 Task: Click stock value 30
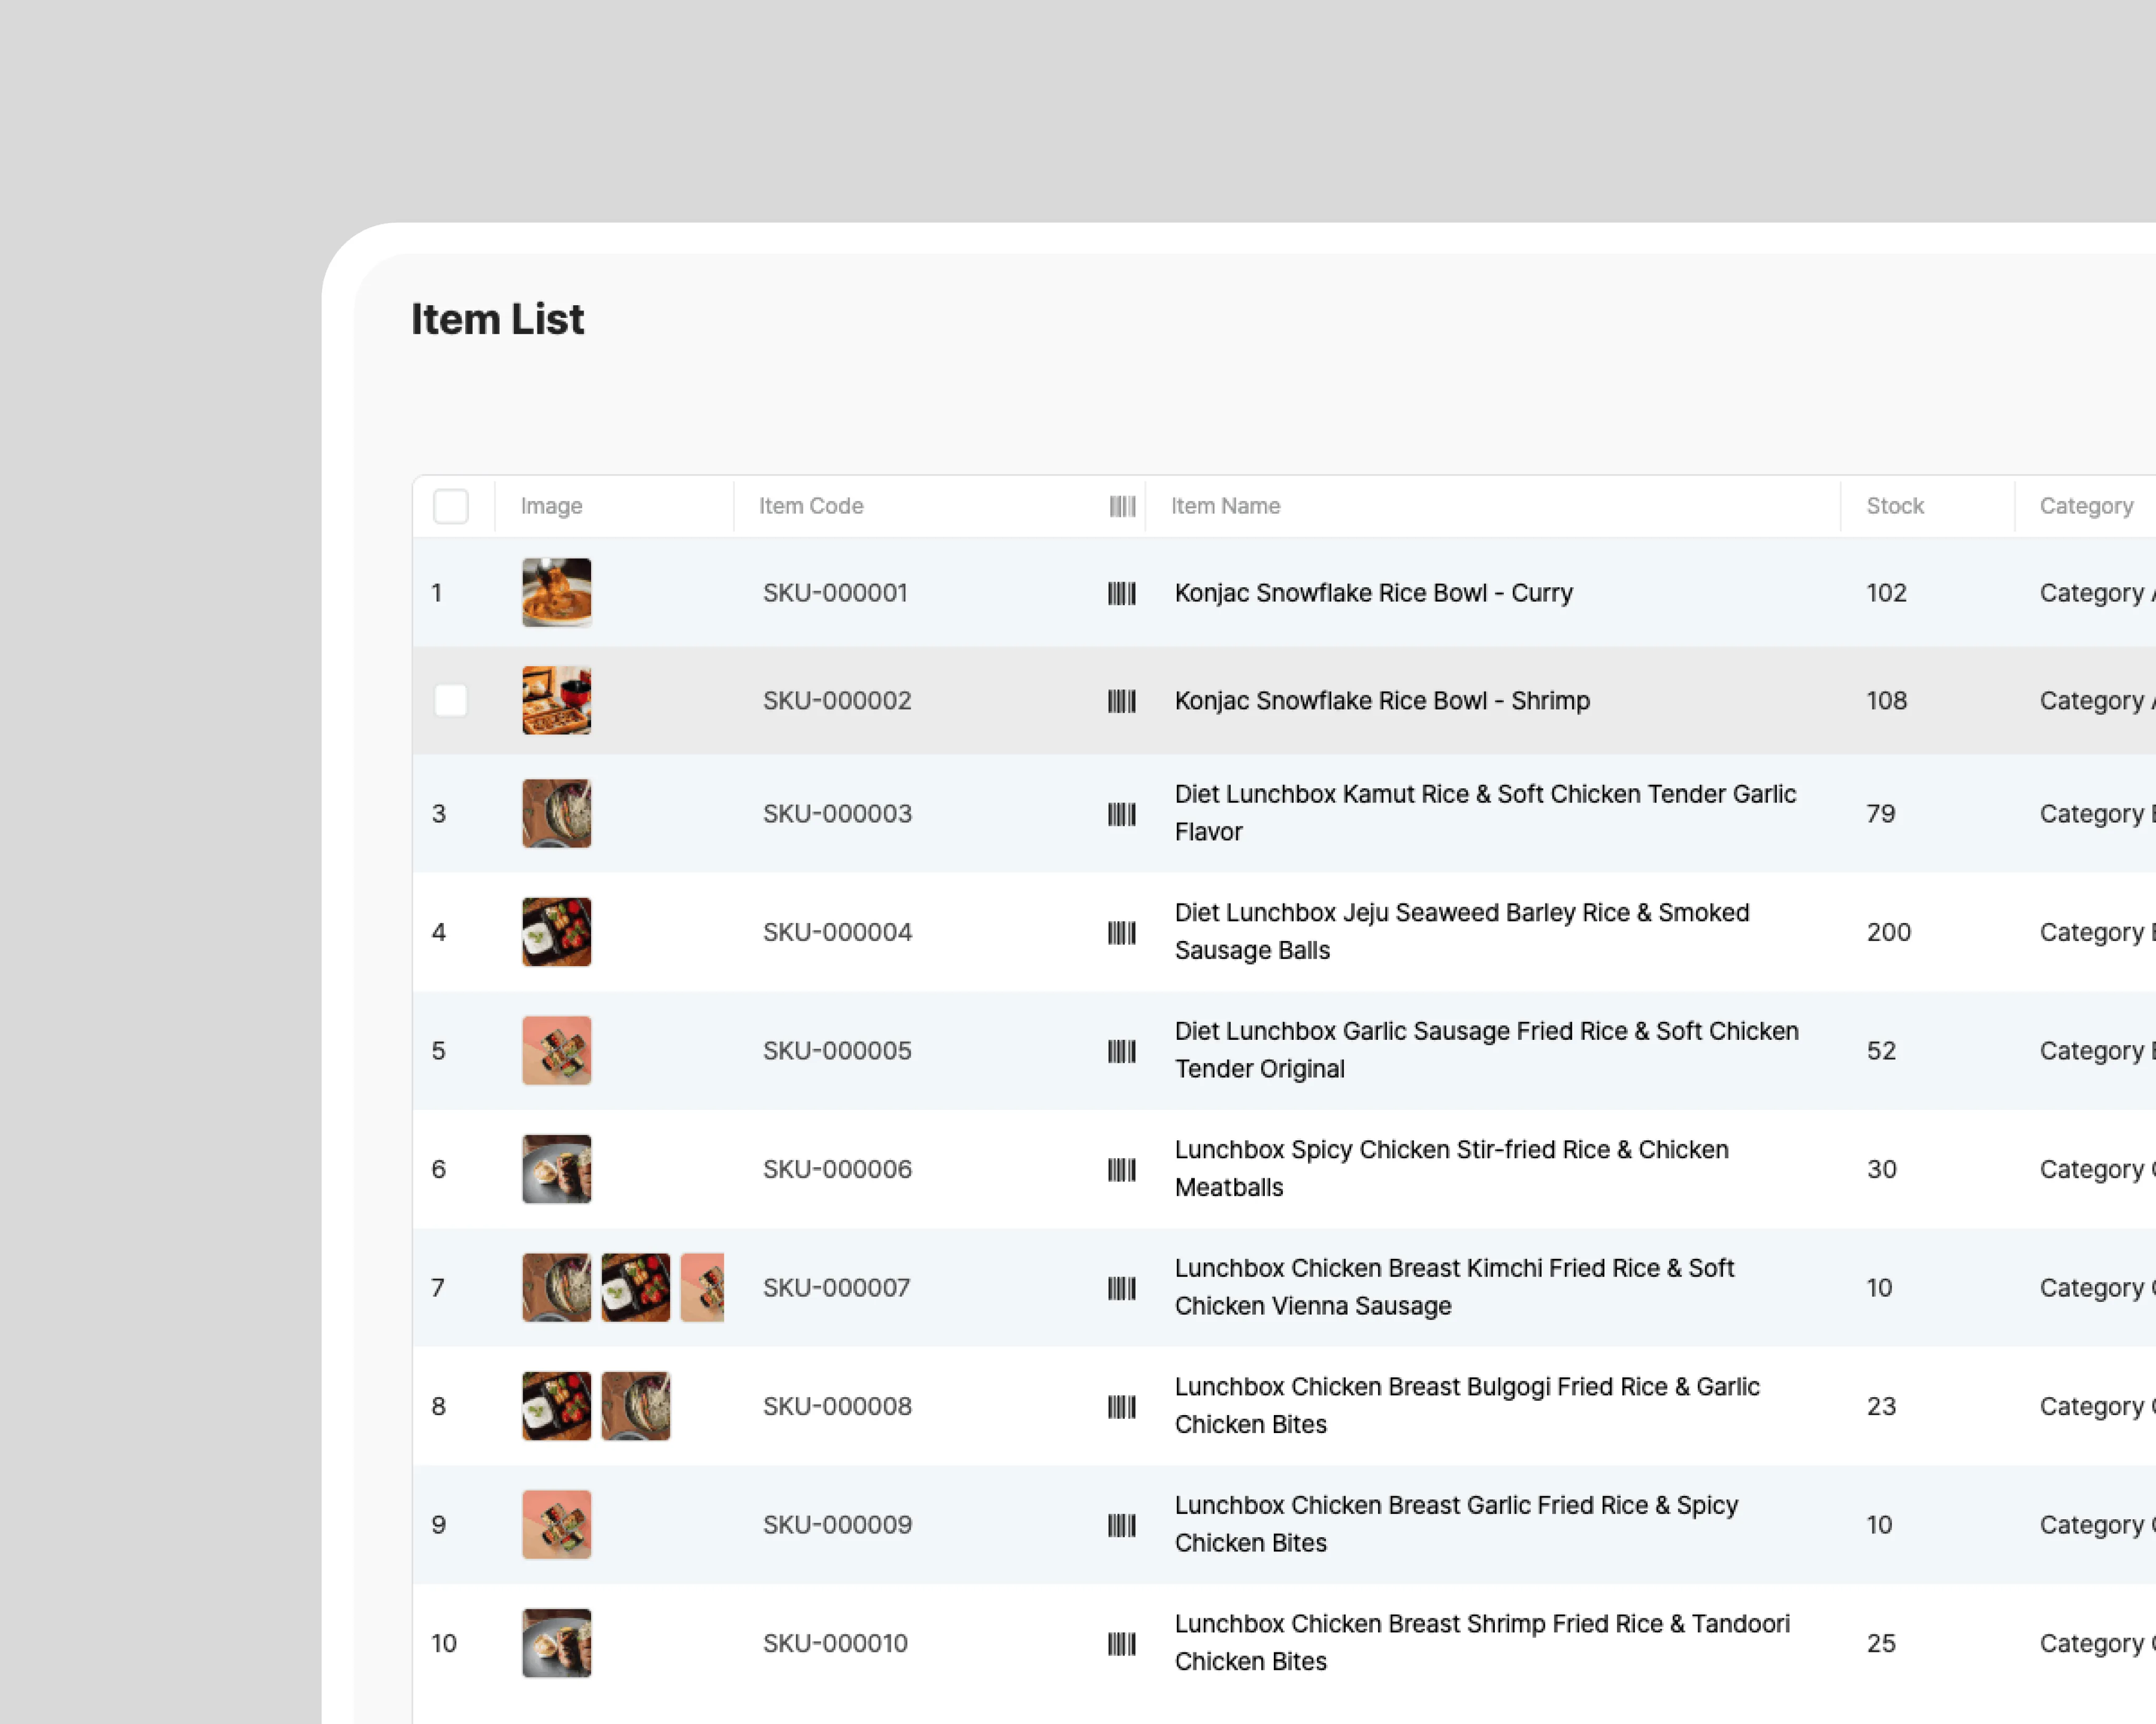click(1882, 1169)
